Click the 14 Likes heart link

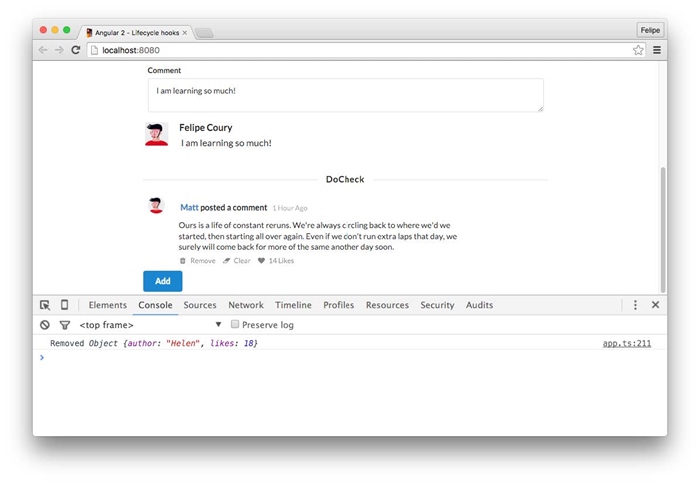(276, 261)
